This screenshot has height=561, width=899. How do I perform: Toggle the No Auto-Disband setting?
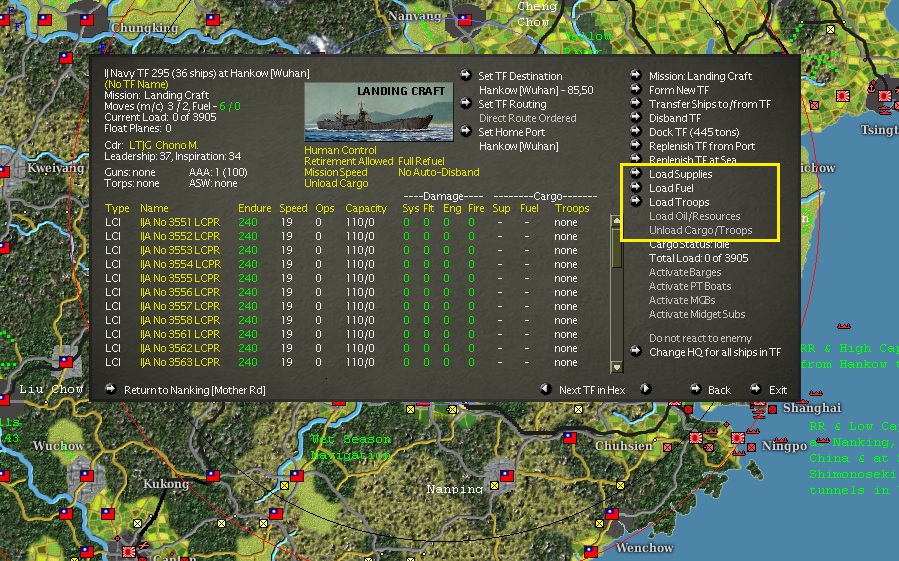coord(436,172)
